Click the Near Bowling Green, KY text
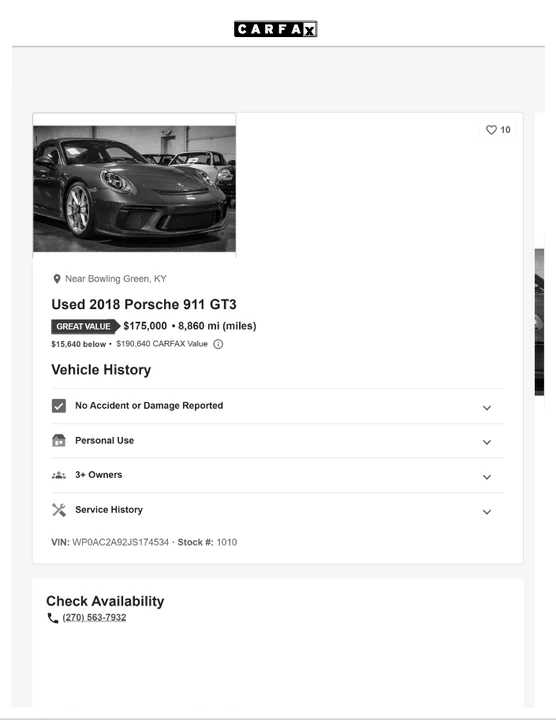Viewport: 556px width, 720px height. coord(116,279)
